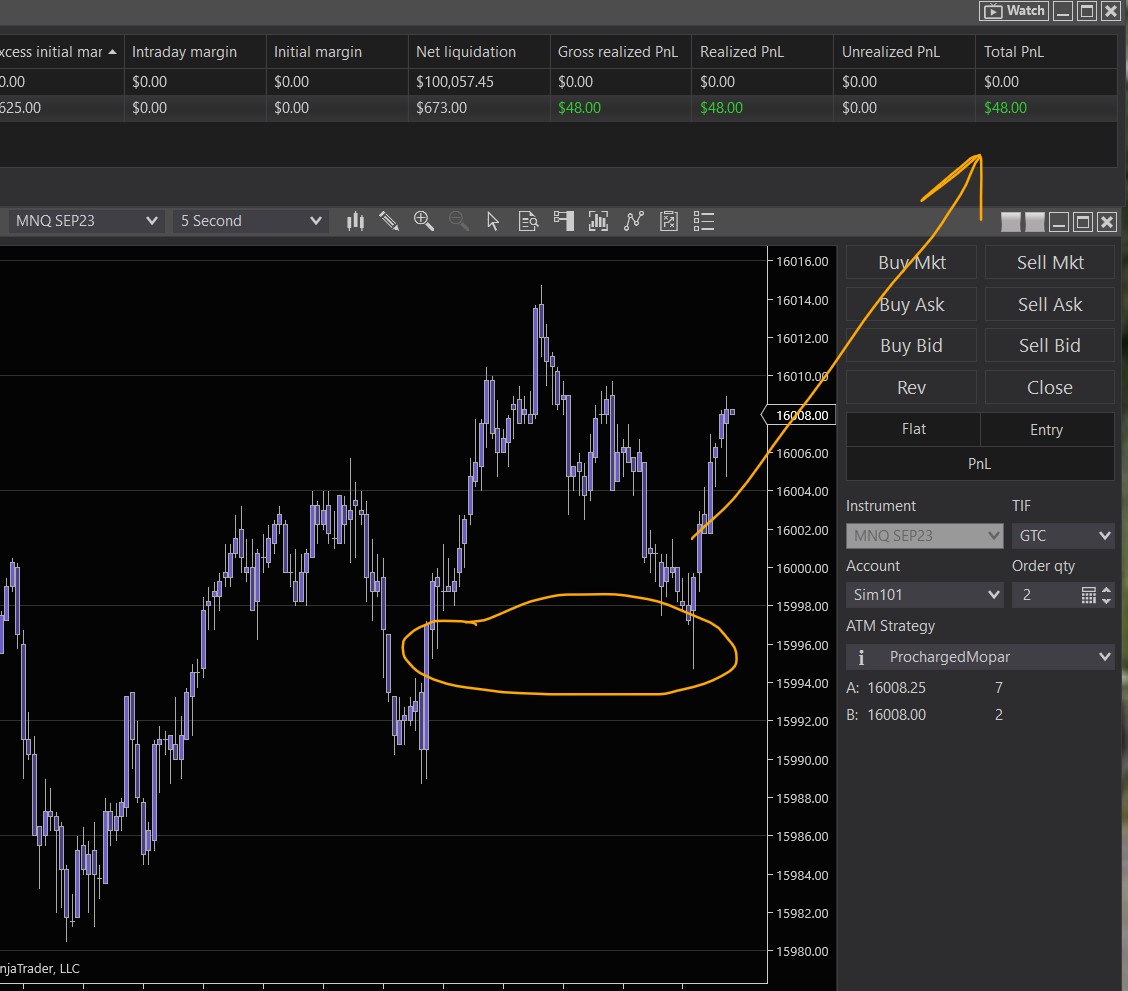Toggle the Chart Trader panel icon
Image resolution: width=1128 pixels, height=991 pixels.
(x=563, y=221)
